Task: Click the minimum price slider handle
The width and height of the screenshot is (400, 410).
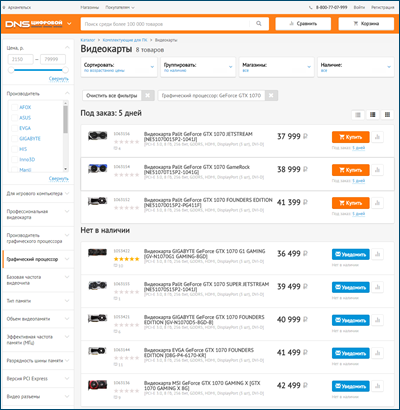Action: pos(11,70)
